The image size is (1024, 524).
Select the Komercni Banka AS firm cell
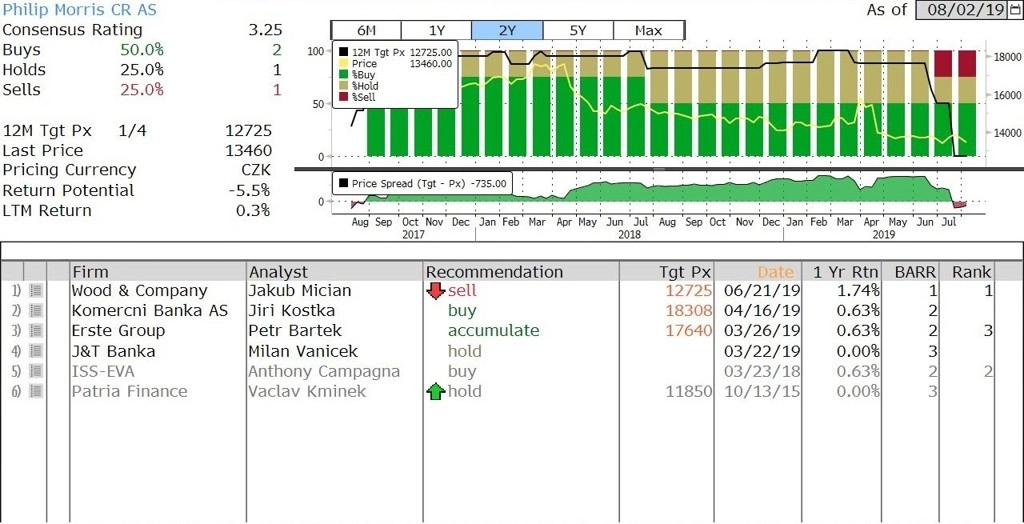tap(150, 311)
